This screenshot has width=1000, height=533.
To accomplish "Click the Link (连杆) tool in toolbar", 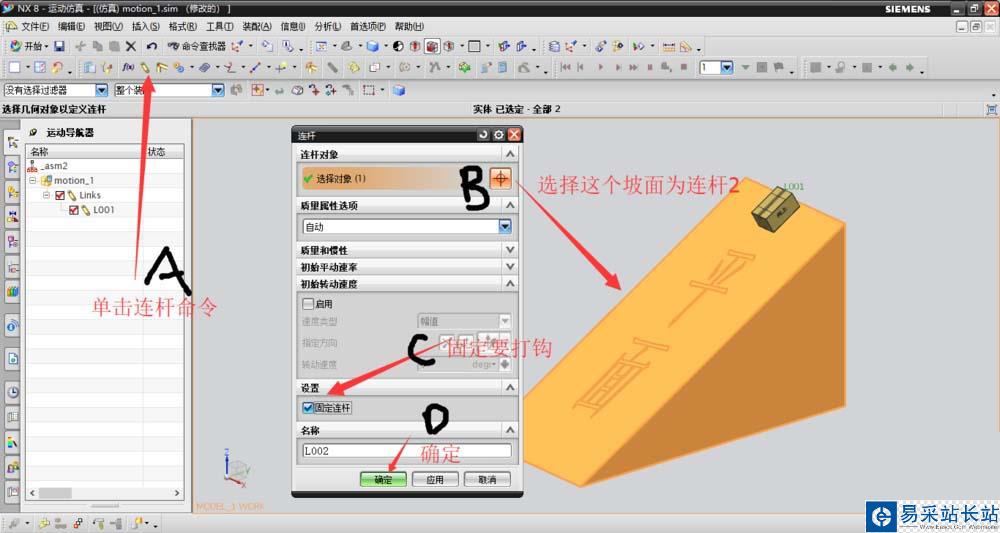I will pos(145,67).
